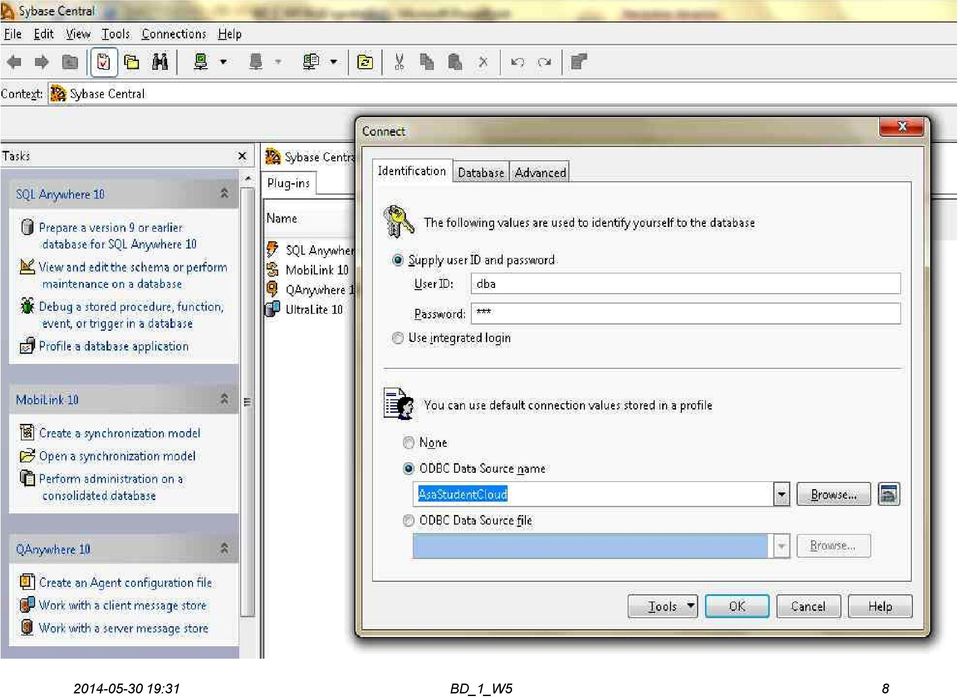Click the Back arrow toolbar icon
Viewport: 960px width, 698px height.
[x=14, y=62]
